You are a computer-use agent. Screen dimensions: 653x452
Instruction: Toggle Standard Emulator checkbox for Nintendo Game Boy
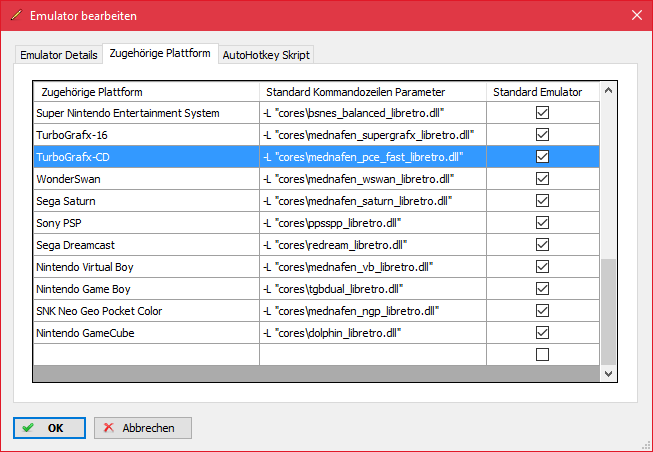(542, 289)
